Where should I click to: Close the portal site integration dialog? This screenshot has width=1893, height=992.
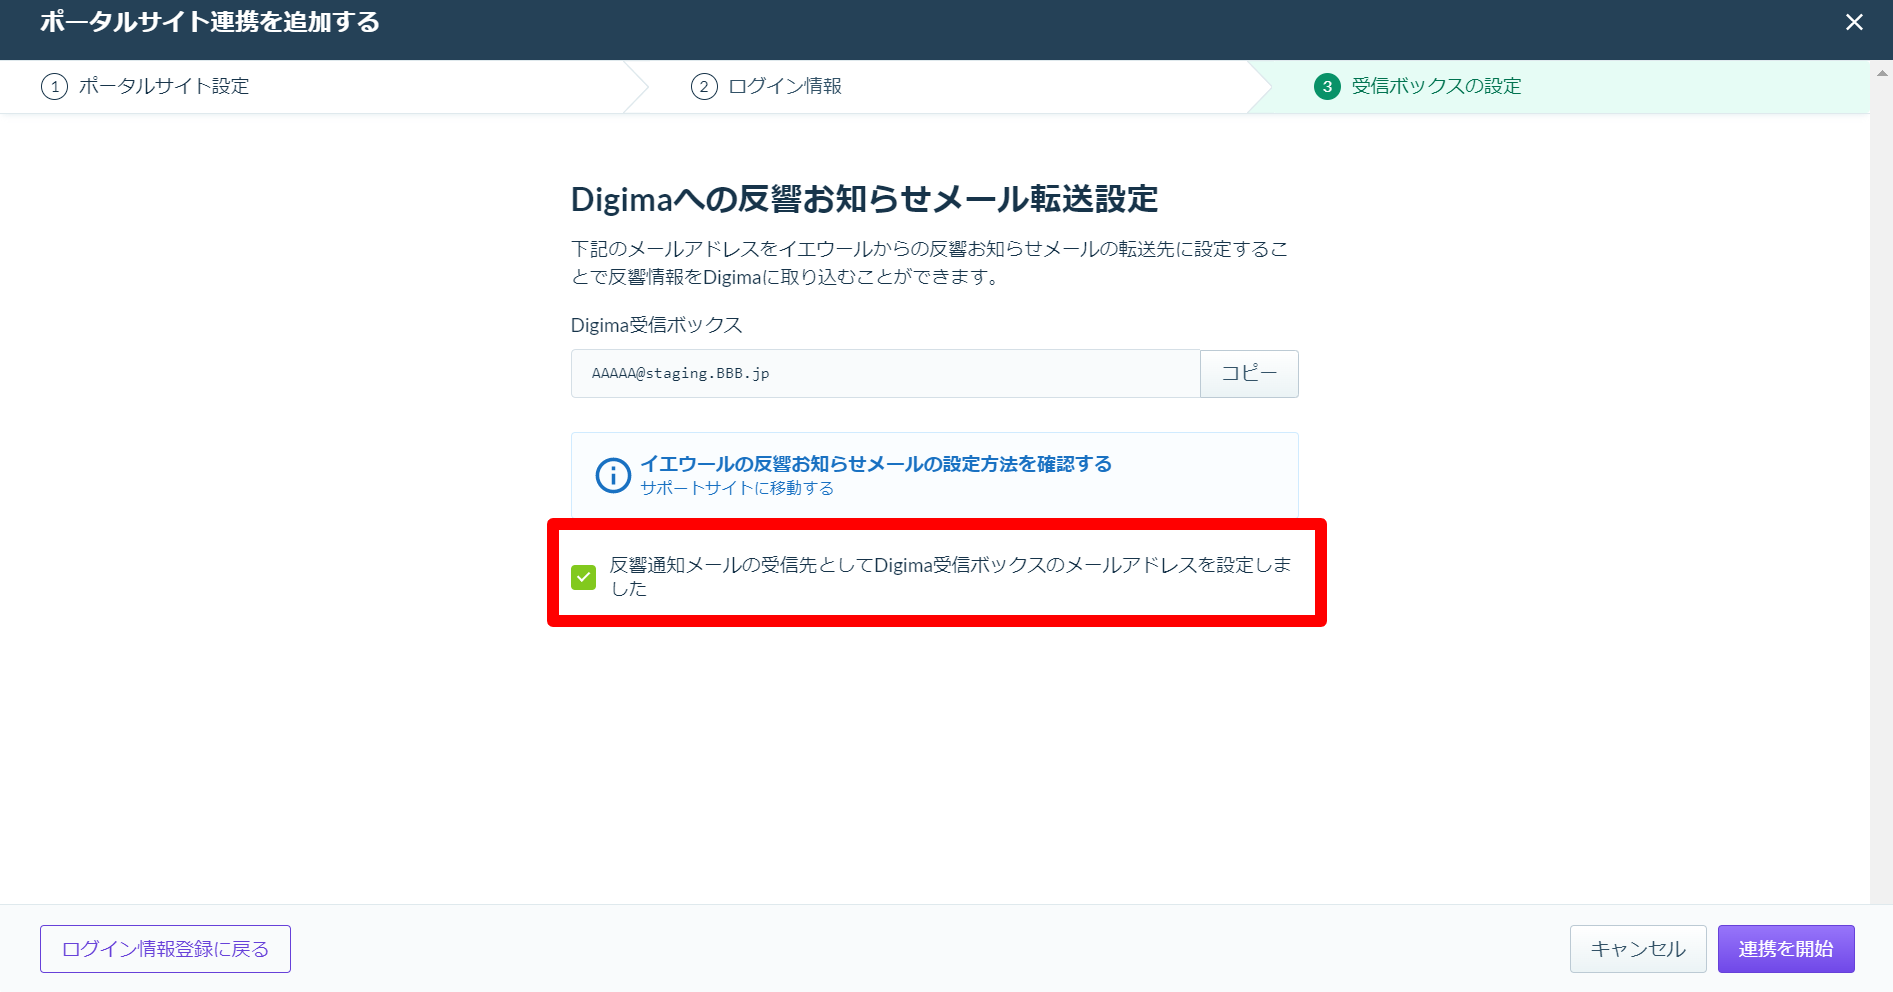coord(1854,22)
